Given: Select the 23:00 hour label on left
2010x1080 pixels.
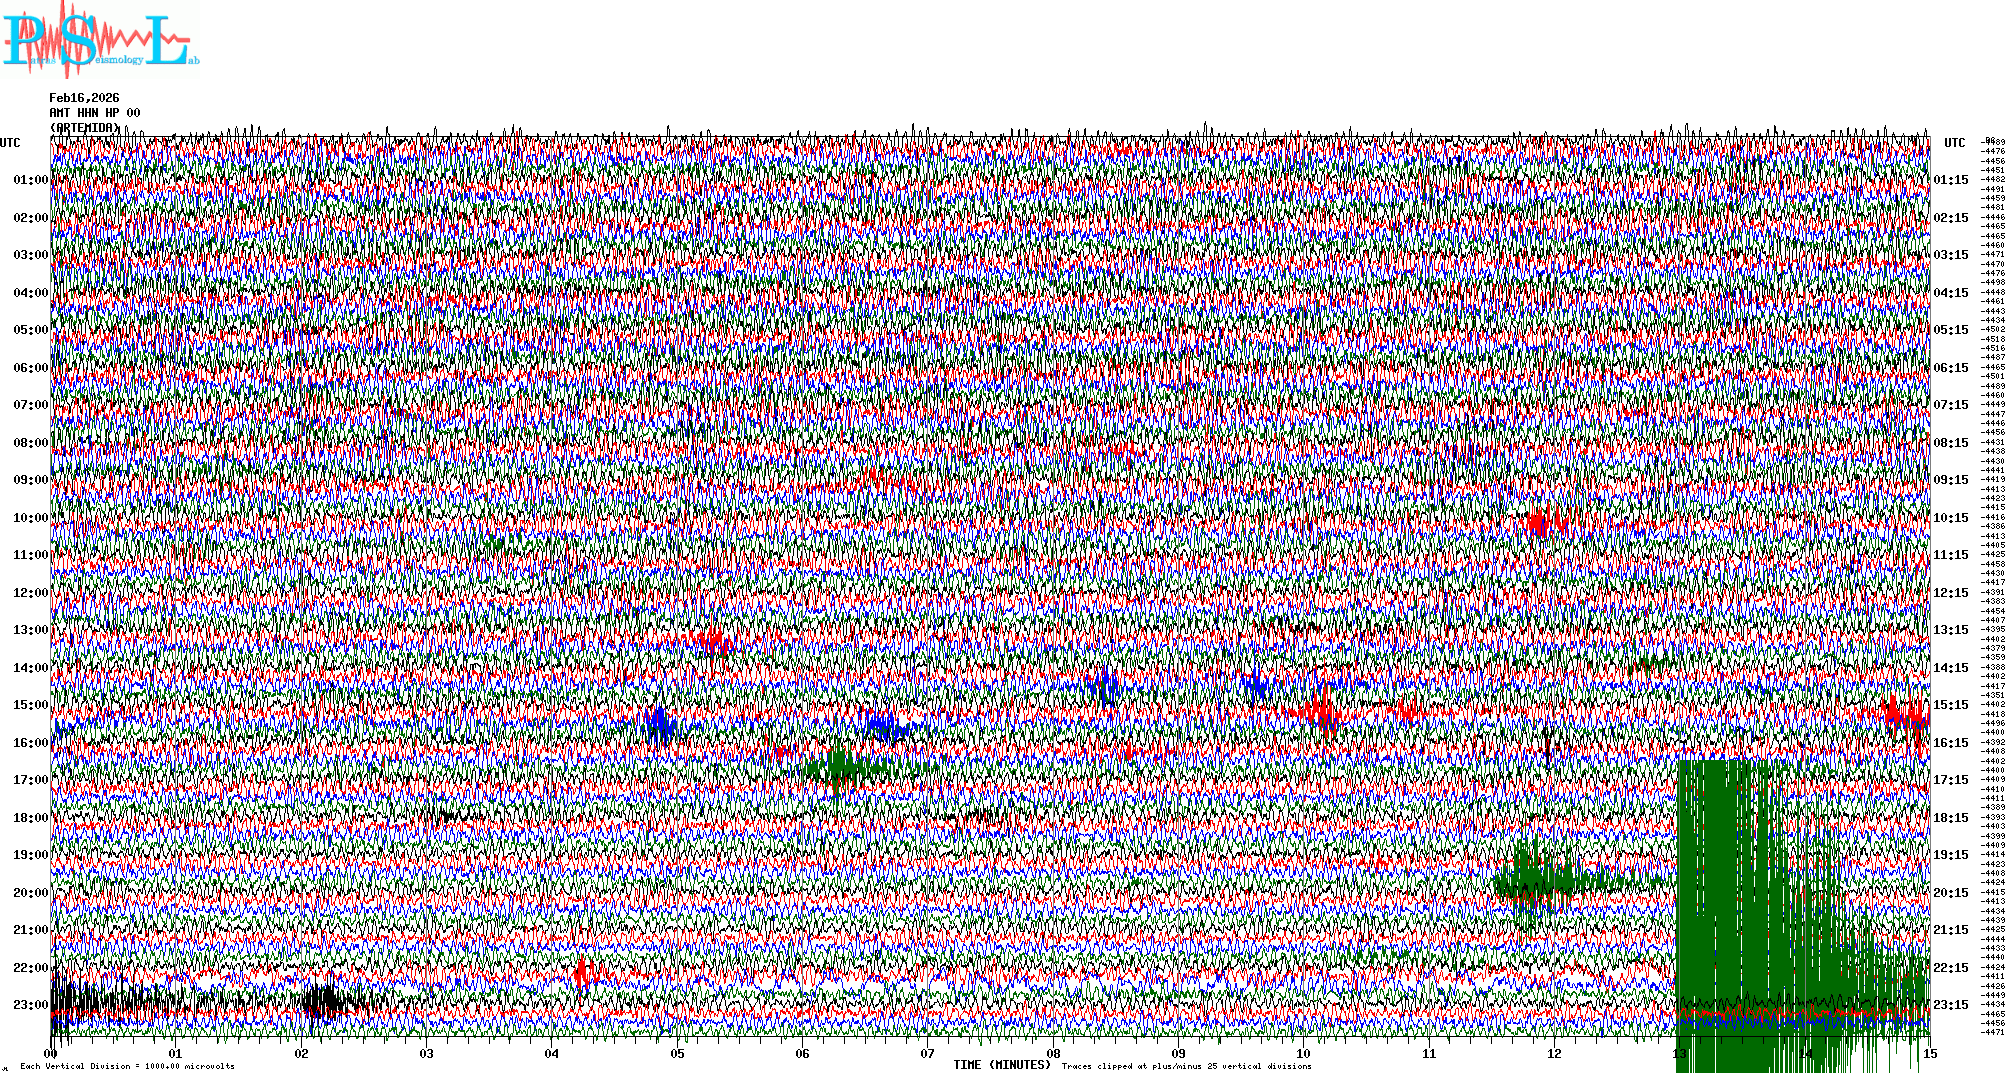Looking at the screenshot, I should tap(30, 1005).
